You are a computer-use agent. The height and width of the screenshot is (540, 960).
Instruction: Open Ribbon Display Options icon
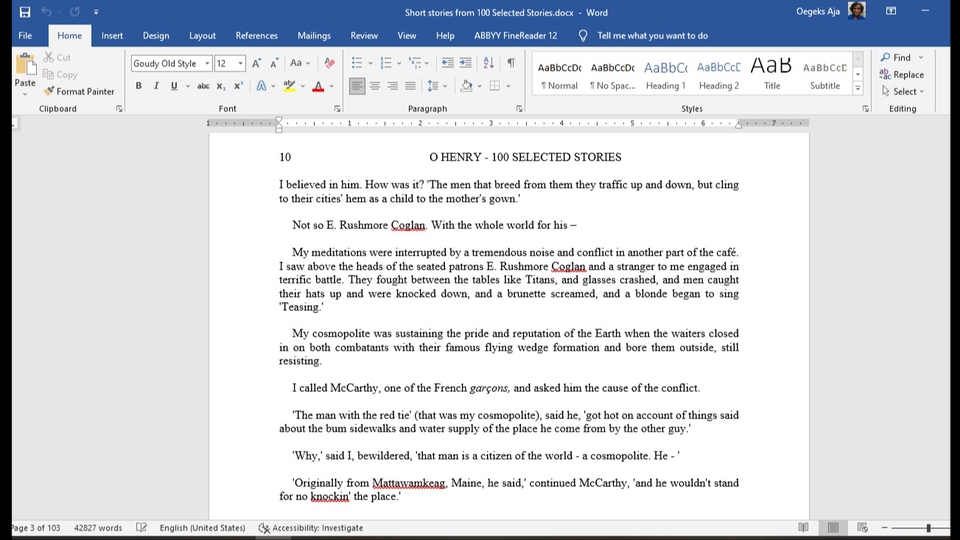(x=891, y=11)
